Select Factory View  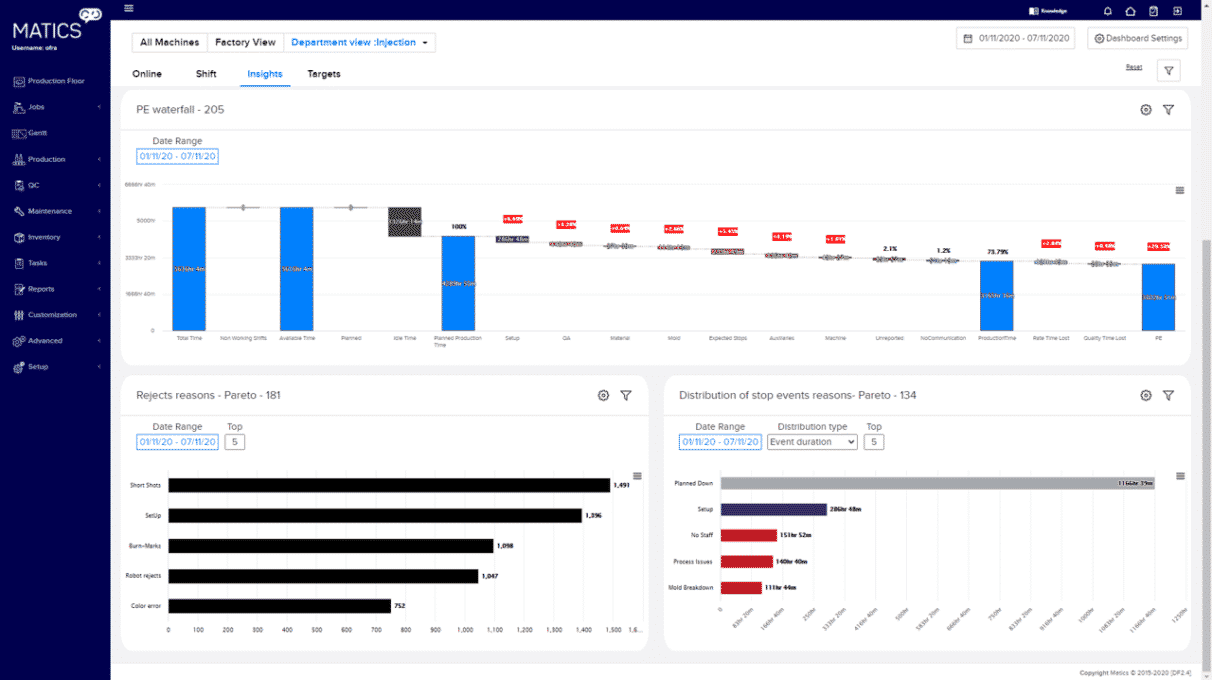(x=245, y=42)
